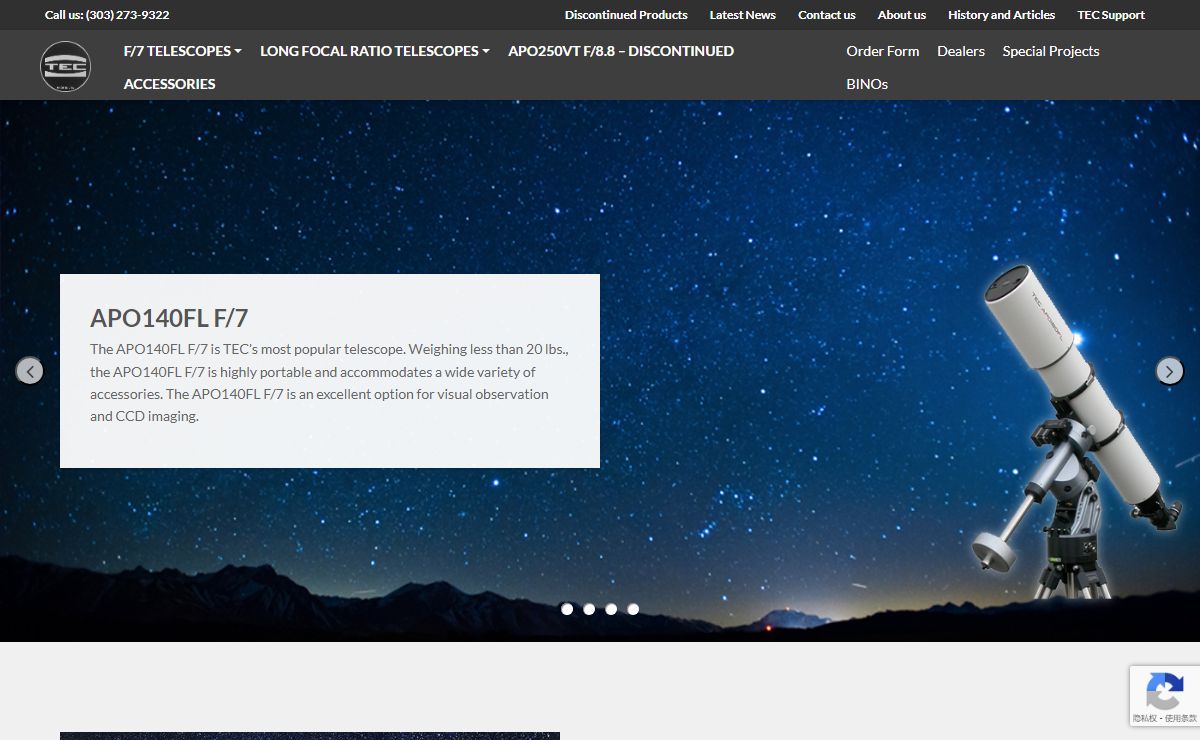
Task: Click the TEC logo icon
Action: [x=65, y=67]
